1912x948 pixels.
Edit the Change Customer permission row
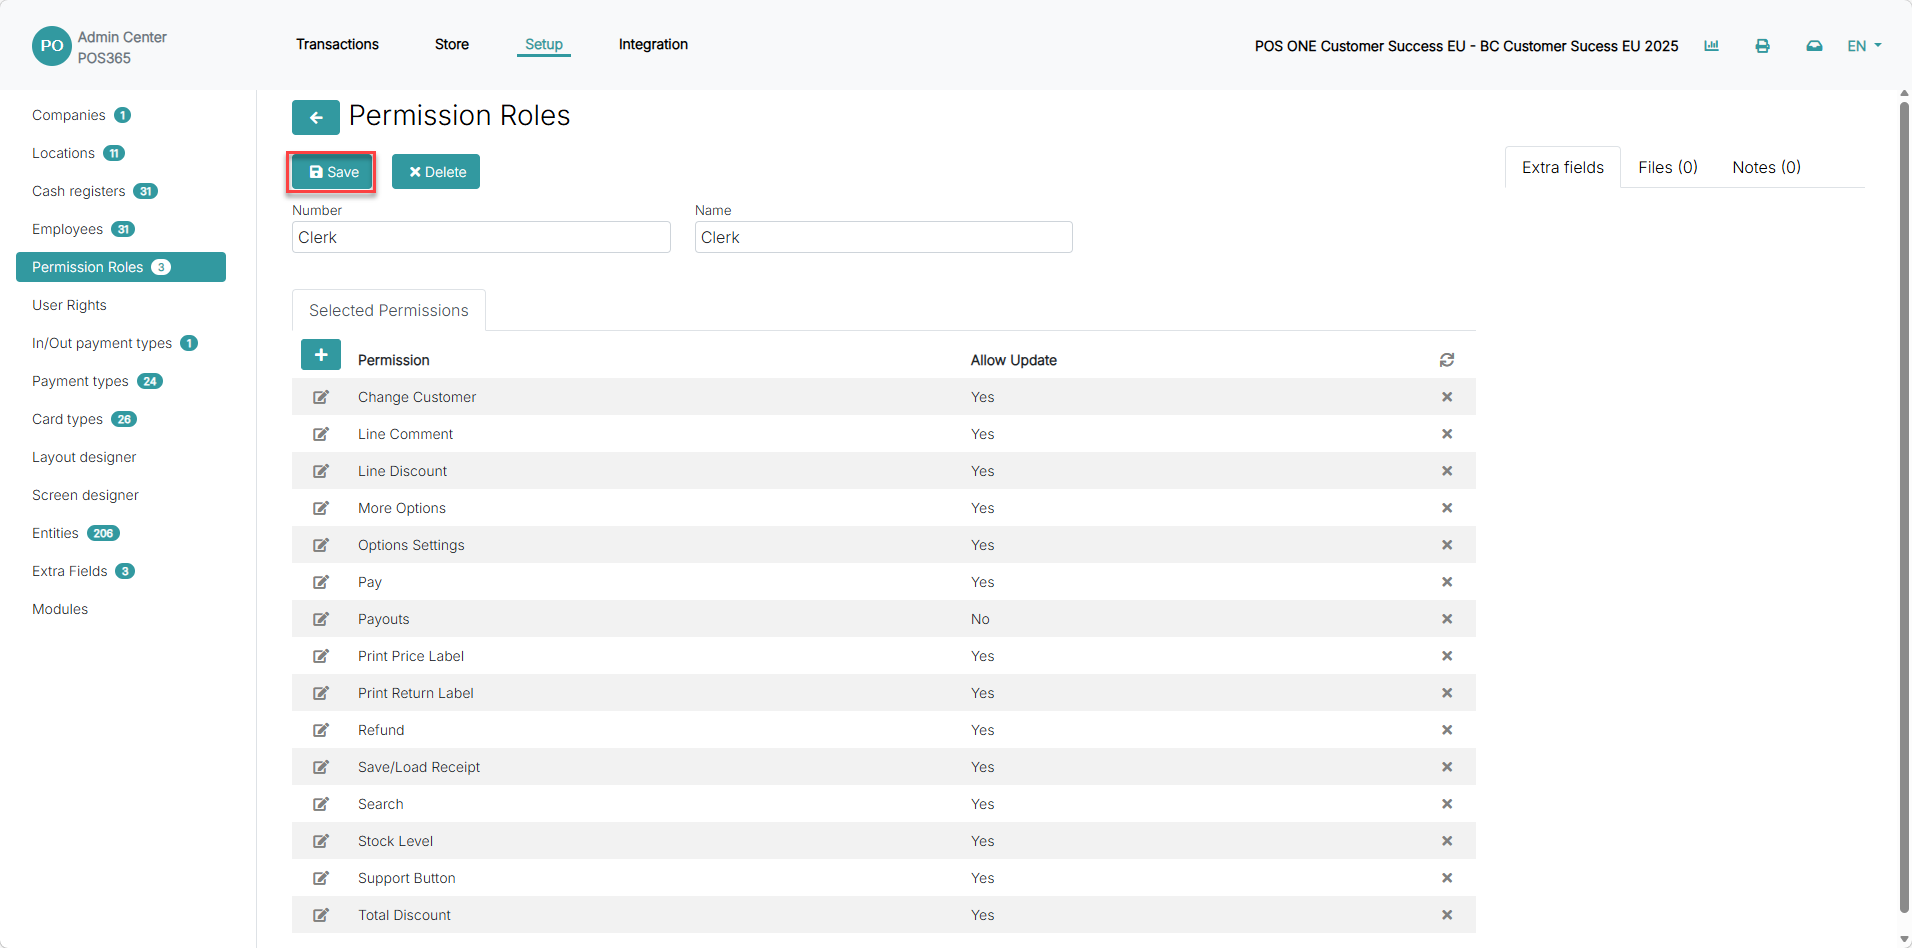pos(321,397)
